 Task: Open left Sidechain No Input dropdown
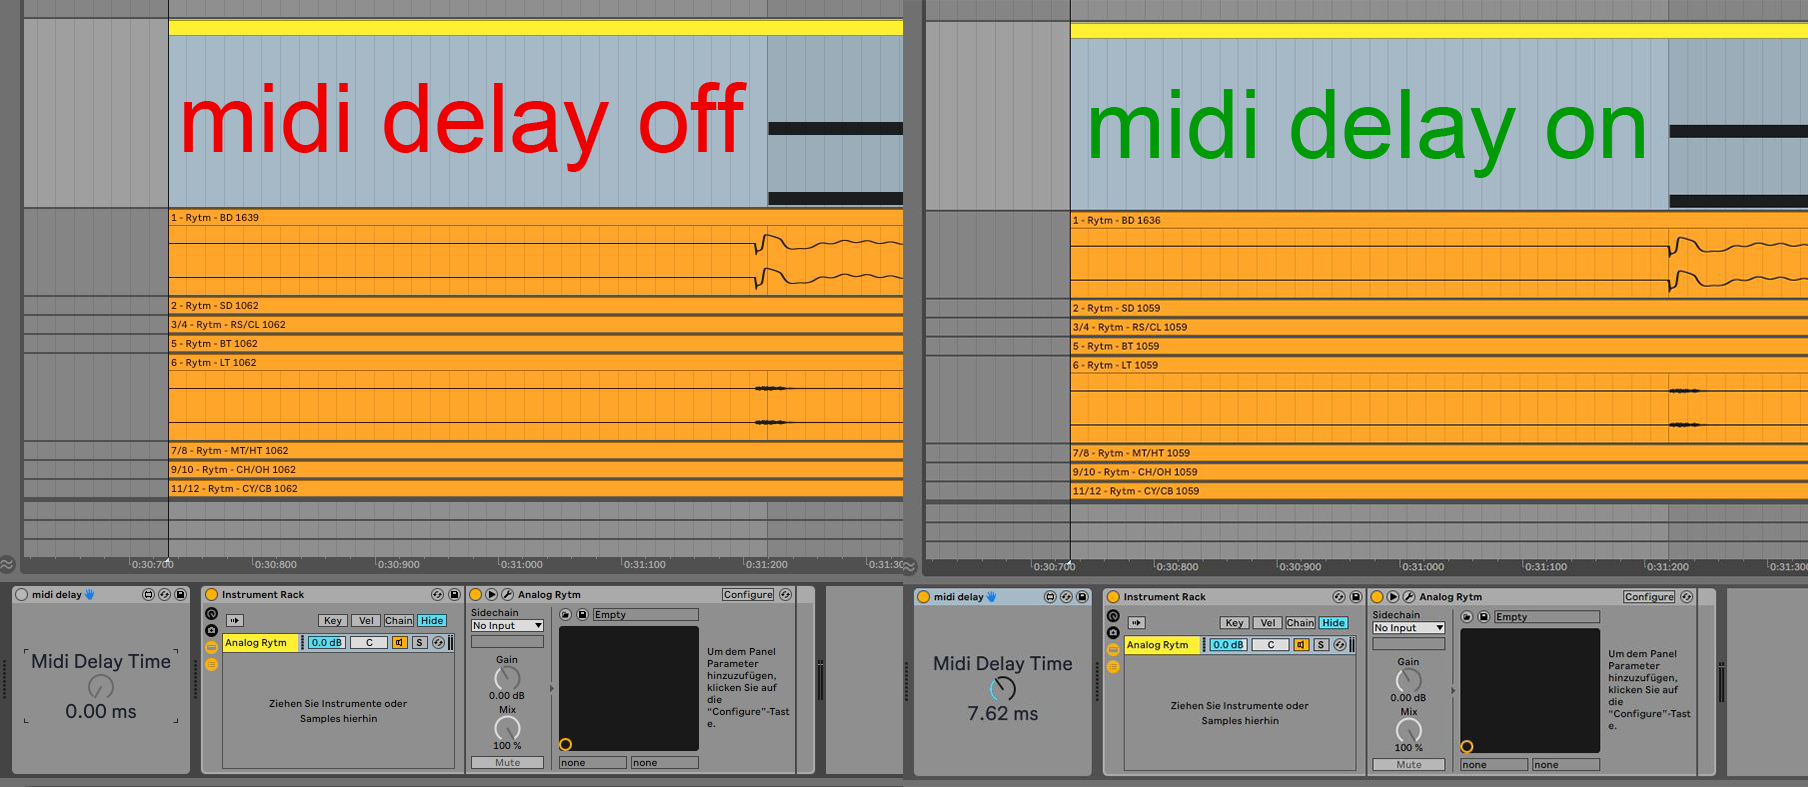pyautogui.click(x=507, y=626)
